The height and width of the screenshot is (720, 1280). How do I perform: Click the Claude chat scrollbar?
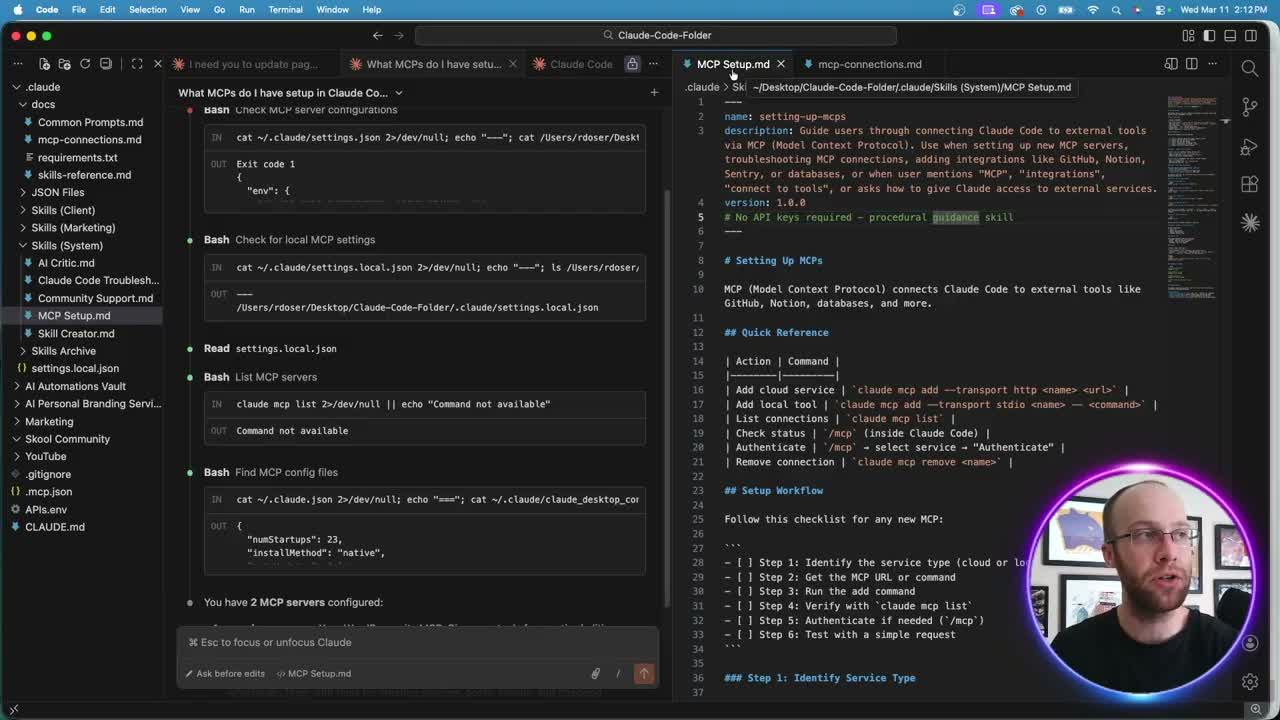pos(668,400)
